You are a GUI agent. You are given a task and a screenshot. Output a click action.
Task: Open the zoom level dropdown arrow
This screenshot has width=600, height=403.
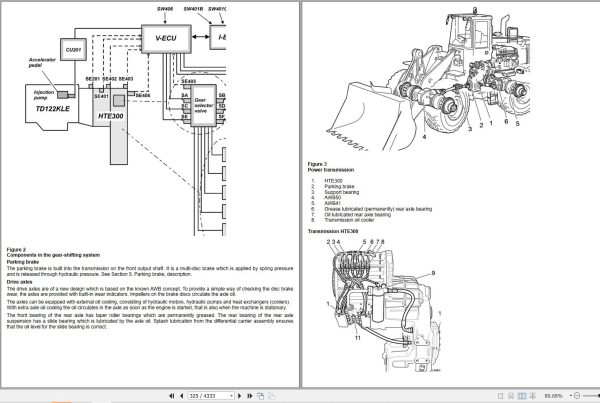pyautogui.click(x=571, y=396)
